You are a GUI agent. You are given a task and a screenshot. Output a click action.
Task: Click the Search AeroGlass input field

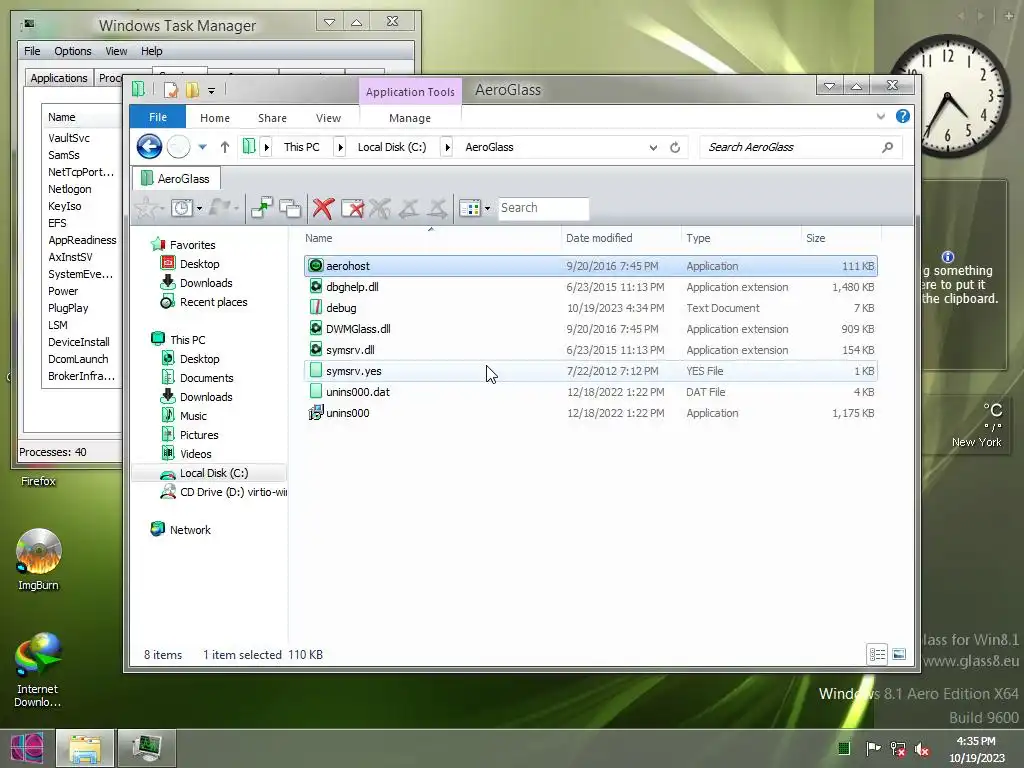[790, 147]
